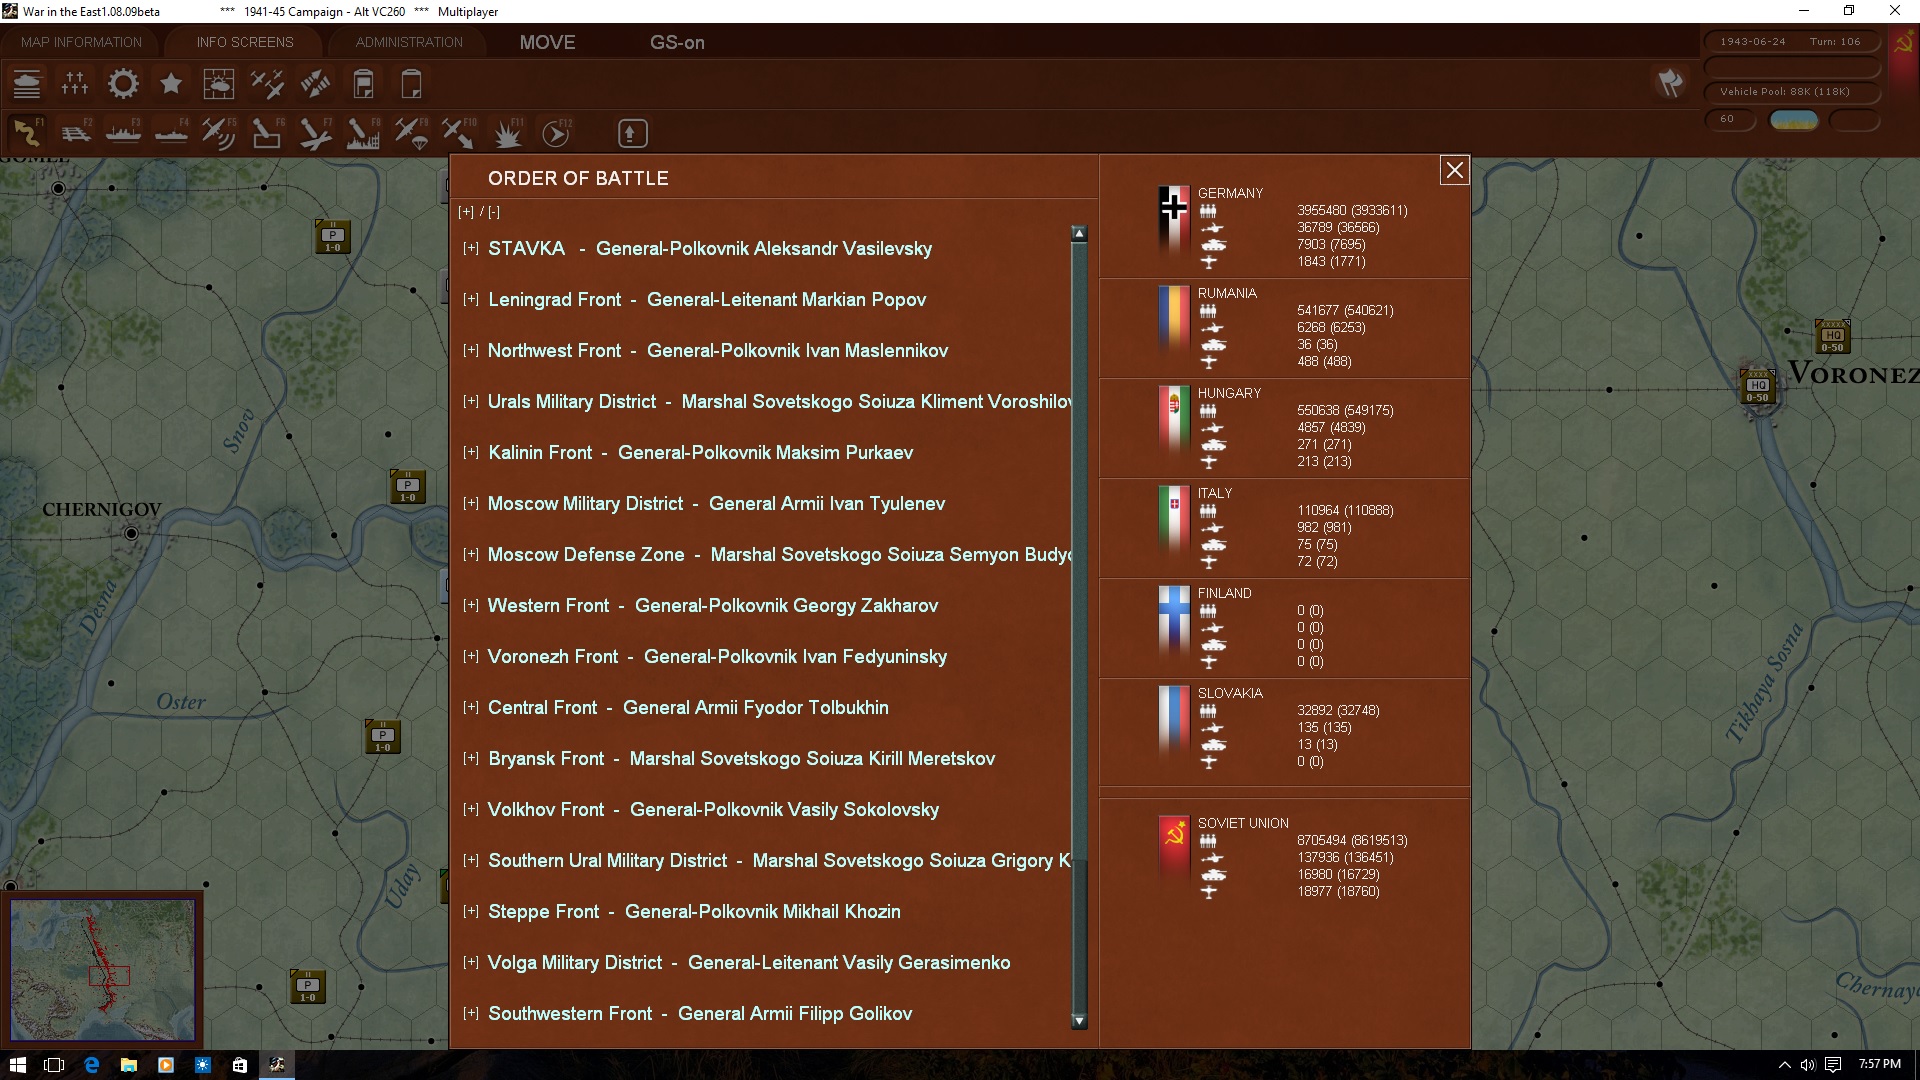This screenshot has height=1080, width=1920.
Task: Click the scrollbar up arrow in order list
Action: tap(1079, 234)
